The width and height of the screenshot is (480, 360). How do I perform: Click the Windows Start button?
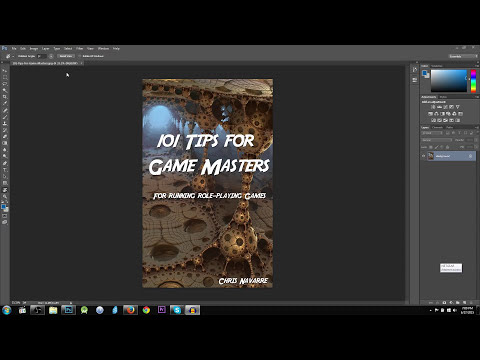[7, 310]
